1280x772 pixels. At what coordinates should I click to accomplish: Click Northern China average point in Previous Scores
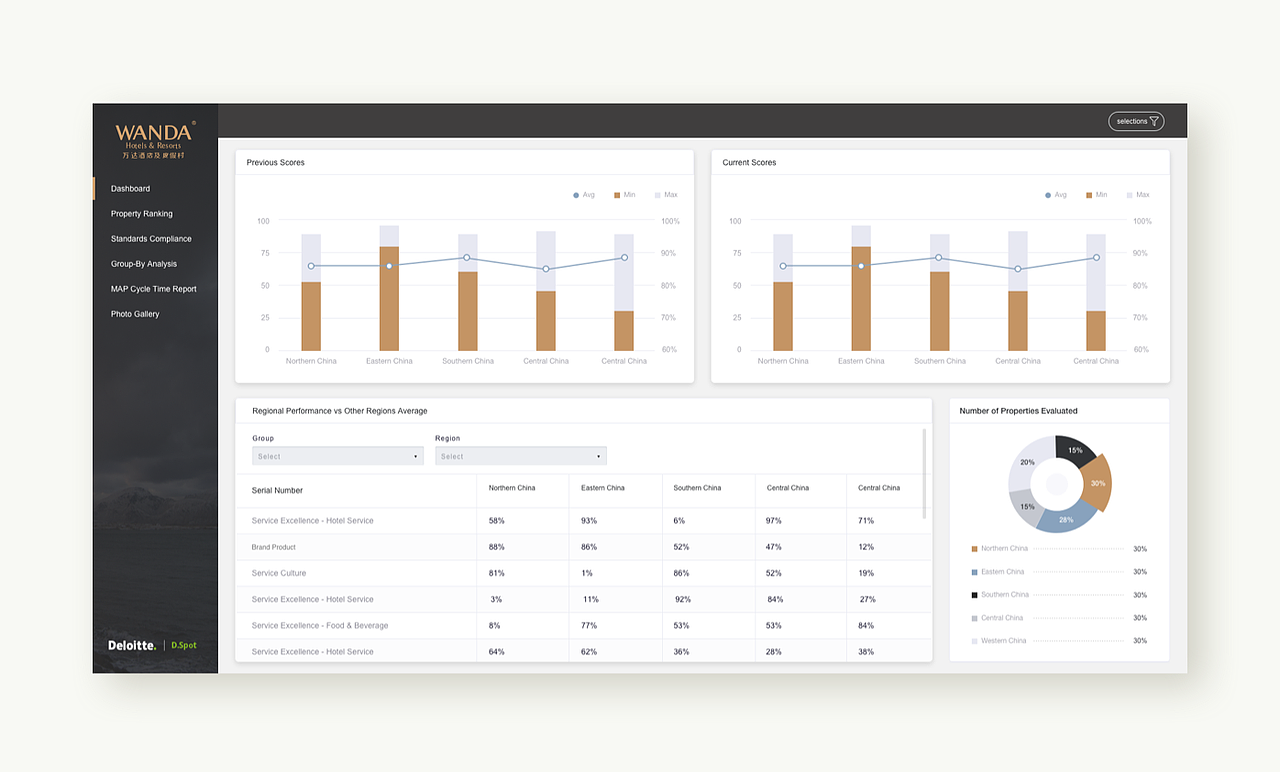tap(311, 266)
